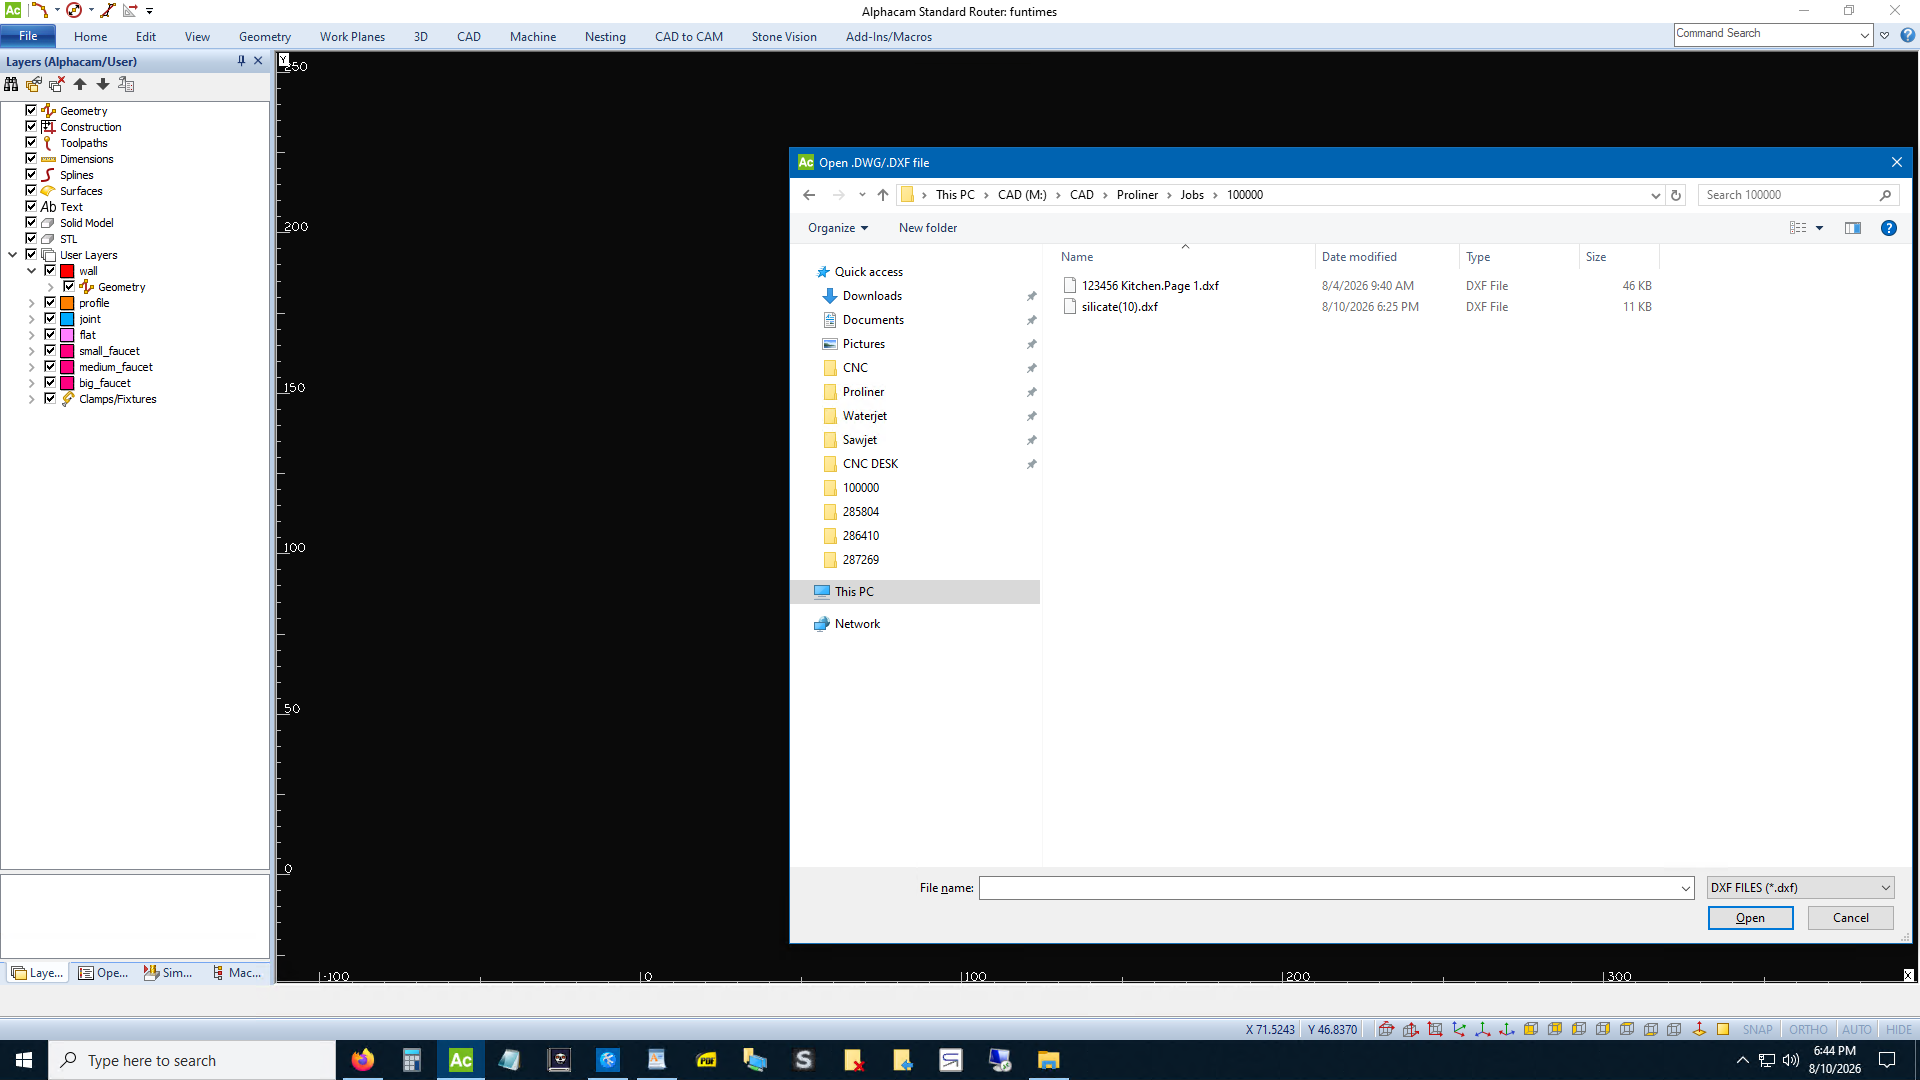Click the New folder button
Screen dimensions: 1920x1080
pos(928,228)
